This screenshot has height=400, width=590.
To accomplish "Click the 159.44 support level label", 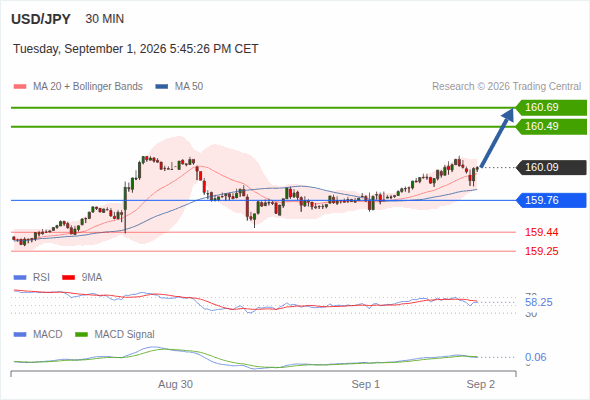I will 541,232.
